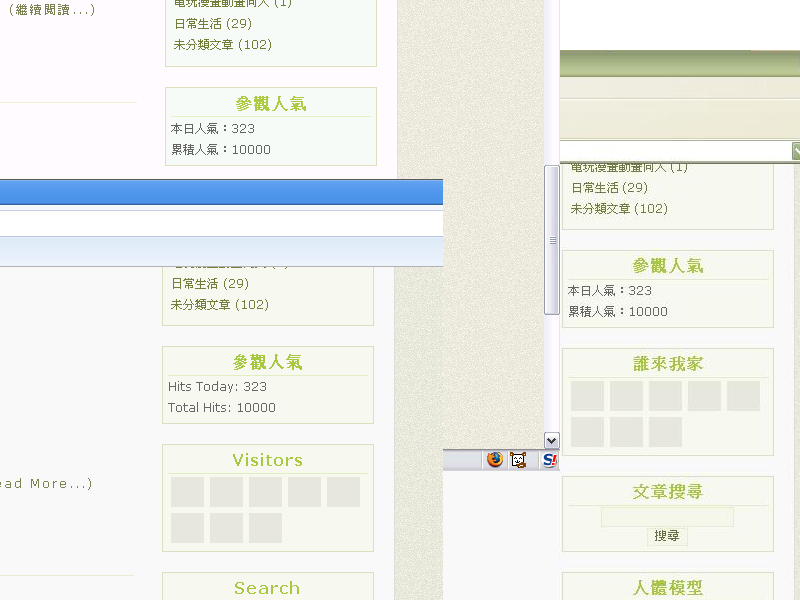800x600 pixels.
Task: Select last second-row avatar in 誰來我家 panel
Action: click(x=665, y=432)
